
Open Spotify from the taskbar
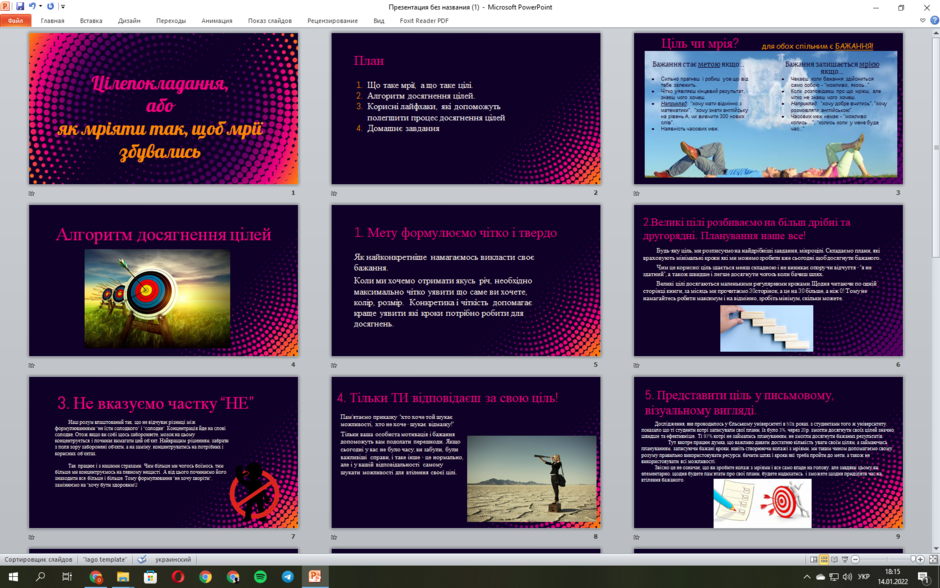(x=260, y=577)
